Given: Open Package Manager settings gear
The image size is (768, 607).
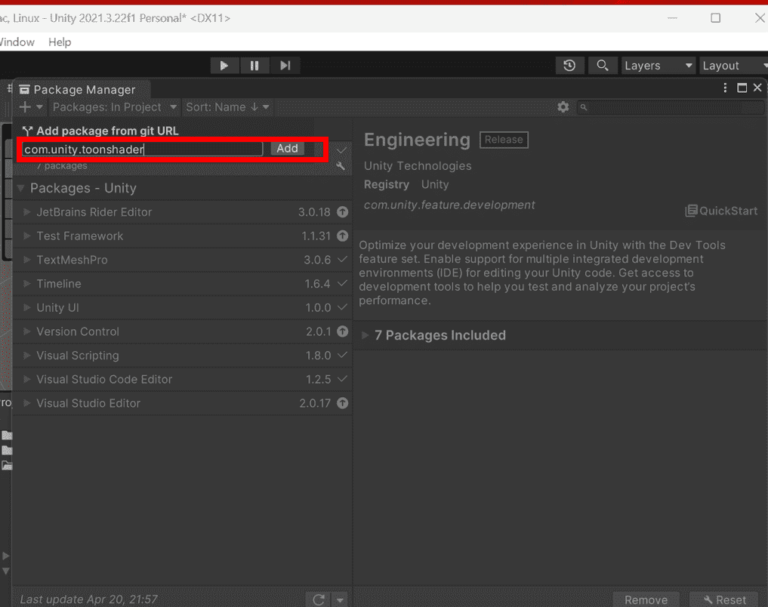Looking at the screenshot, I should [563, 107].
